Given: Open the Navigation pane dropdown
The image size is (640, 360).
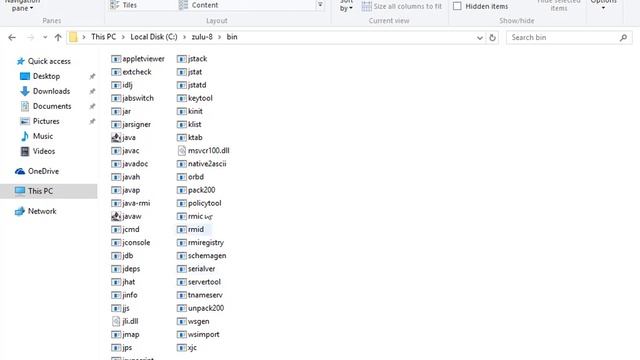Looking at the screenshot, I should [22, 6].
